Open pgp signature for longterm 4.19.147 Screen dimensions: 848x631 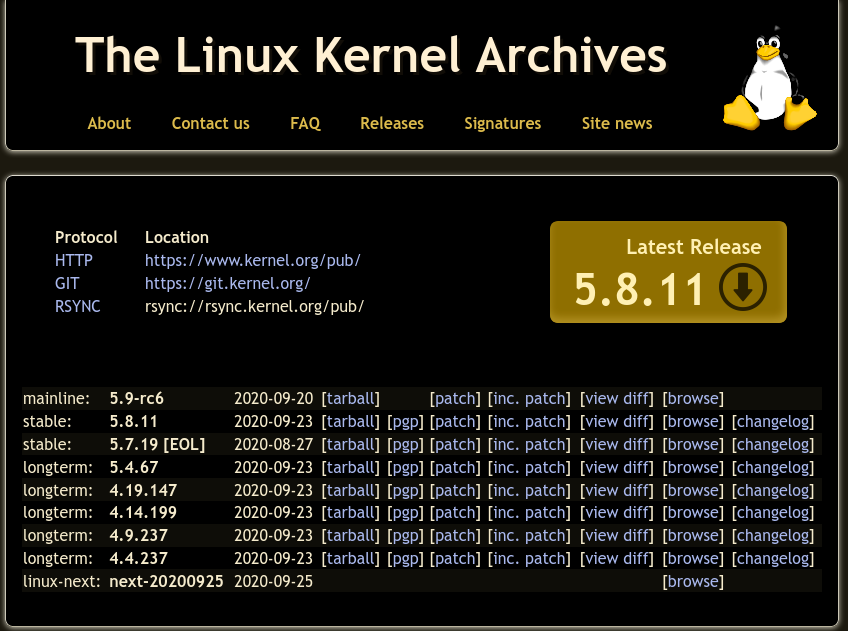coord(405,490)
